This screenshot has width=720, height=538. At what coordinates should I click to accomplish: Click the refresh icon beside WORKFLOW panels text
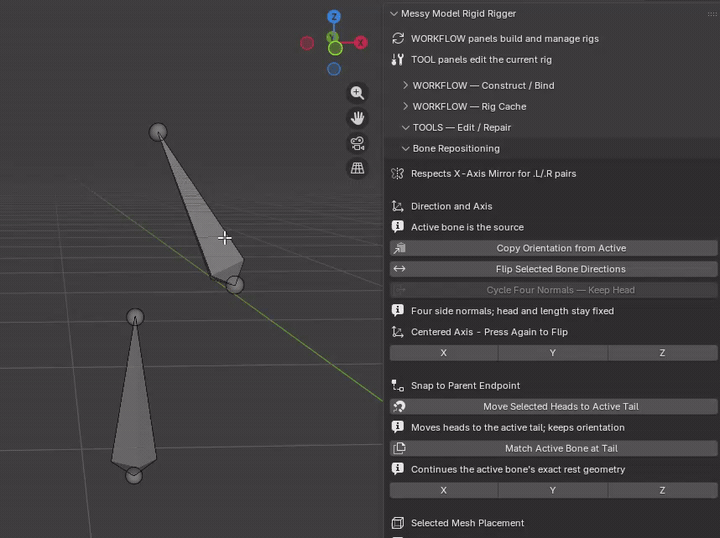coord(398,39)
